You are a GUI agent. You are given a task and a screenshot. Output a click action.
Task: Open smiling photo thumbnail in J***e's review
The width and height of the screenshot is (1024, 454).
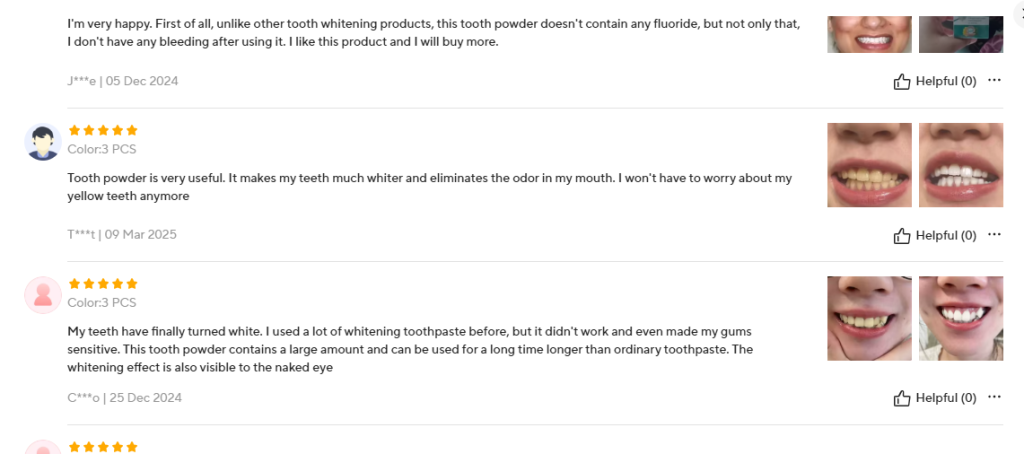click(869, 34)
